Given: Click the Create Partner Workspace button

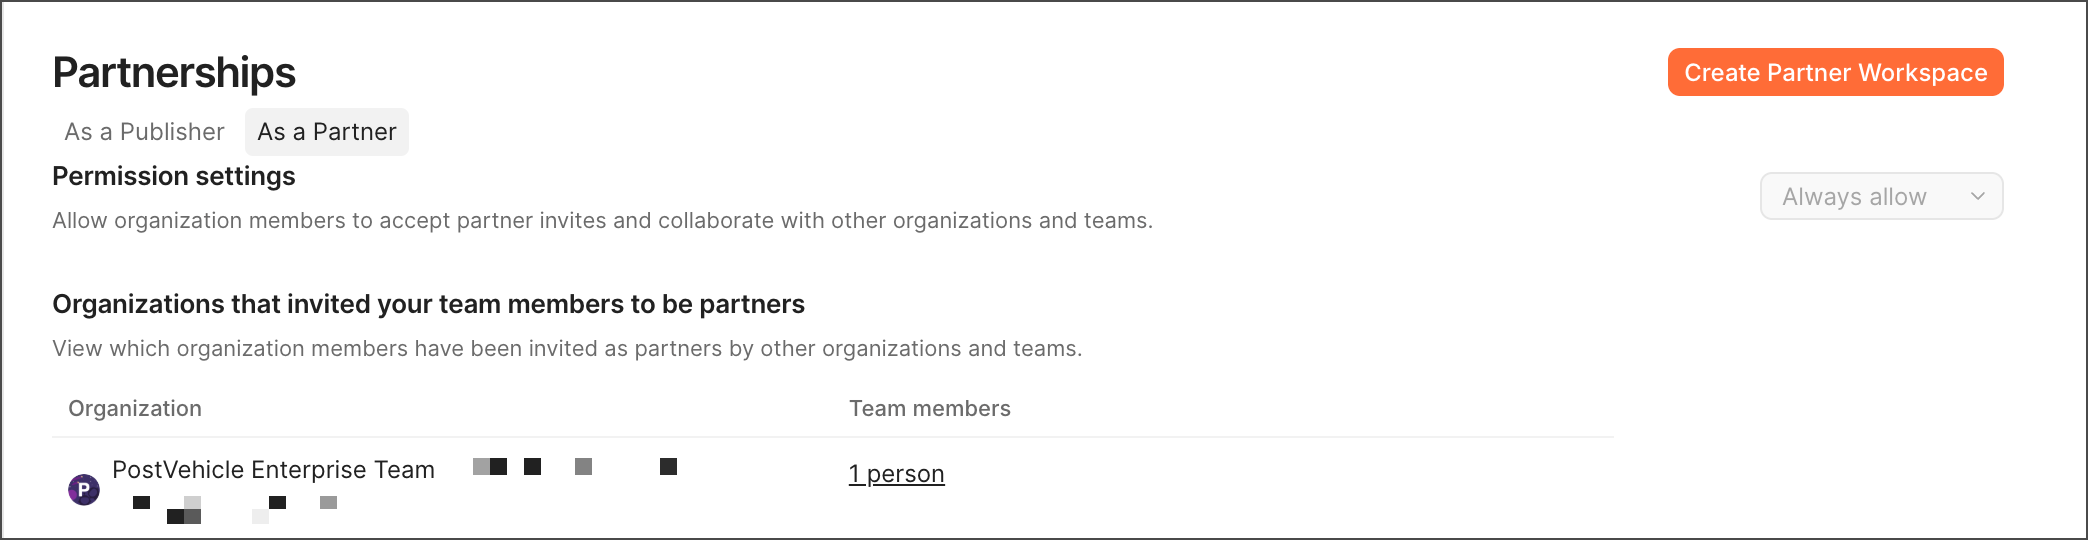Looking at the screenshot, I should click(x=1835, y=72).
